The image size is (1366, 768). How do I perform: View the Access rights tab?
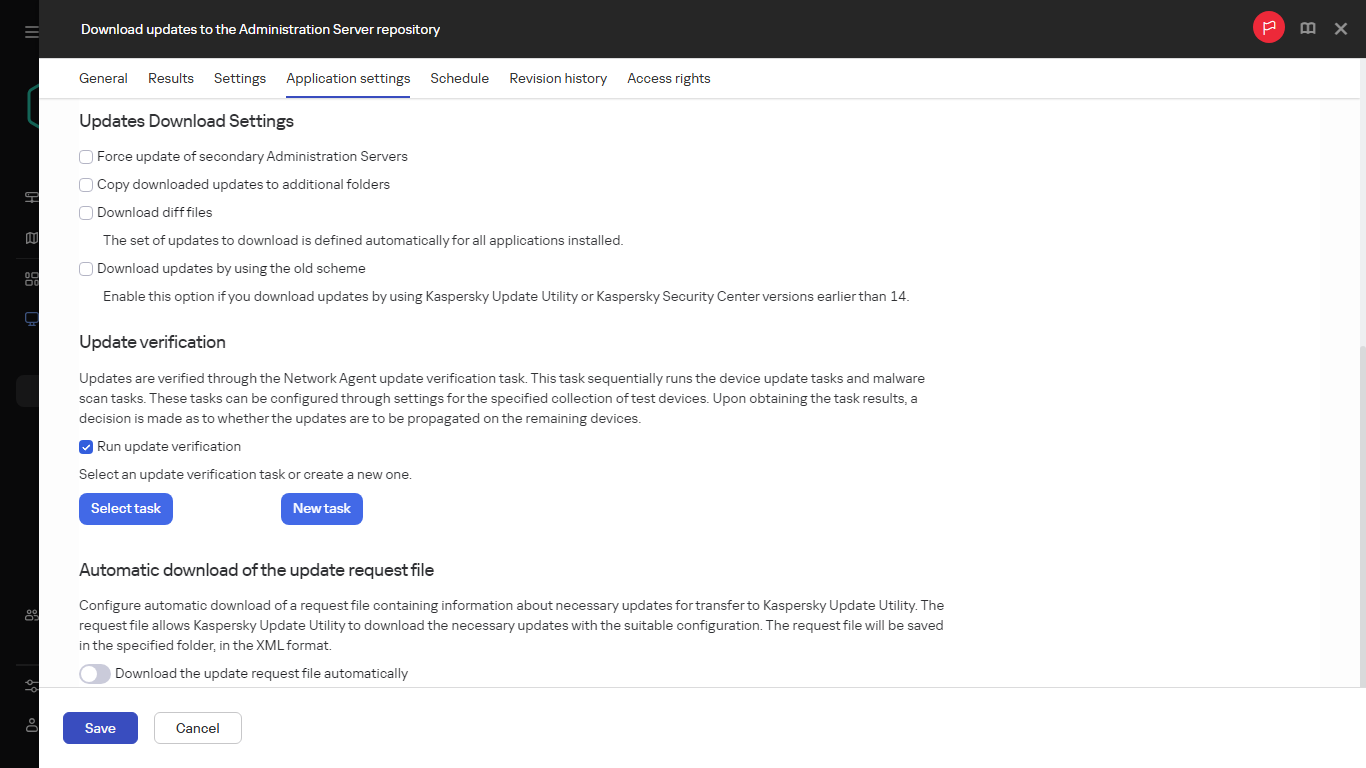[x=668, y=78]
